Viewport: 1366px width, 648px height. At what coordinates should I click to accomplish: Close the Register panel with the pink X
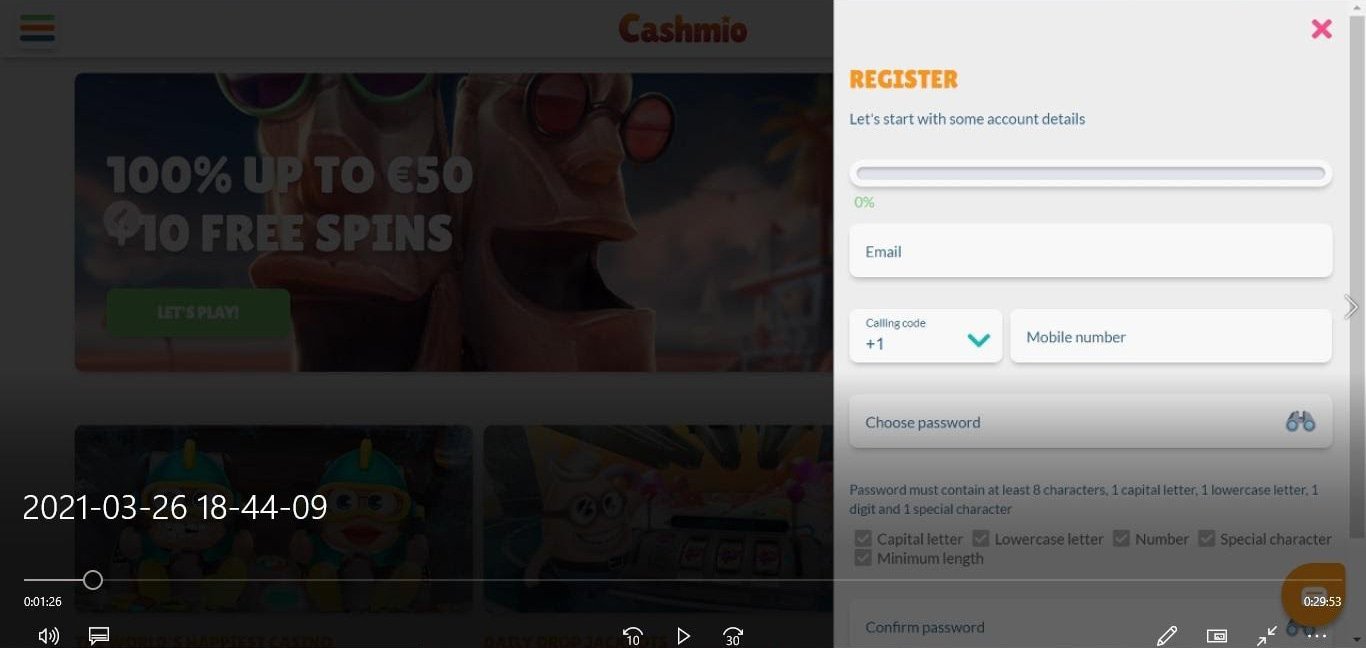1321,29
